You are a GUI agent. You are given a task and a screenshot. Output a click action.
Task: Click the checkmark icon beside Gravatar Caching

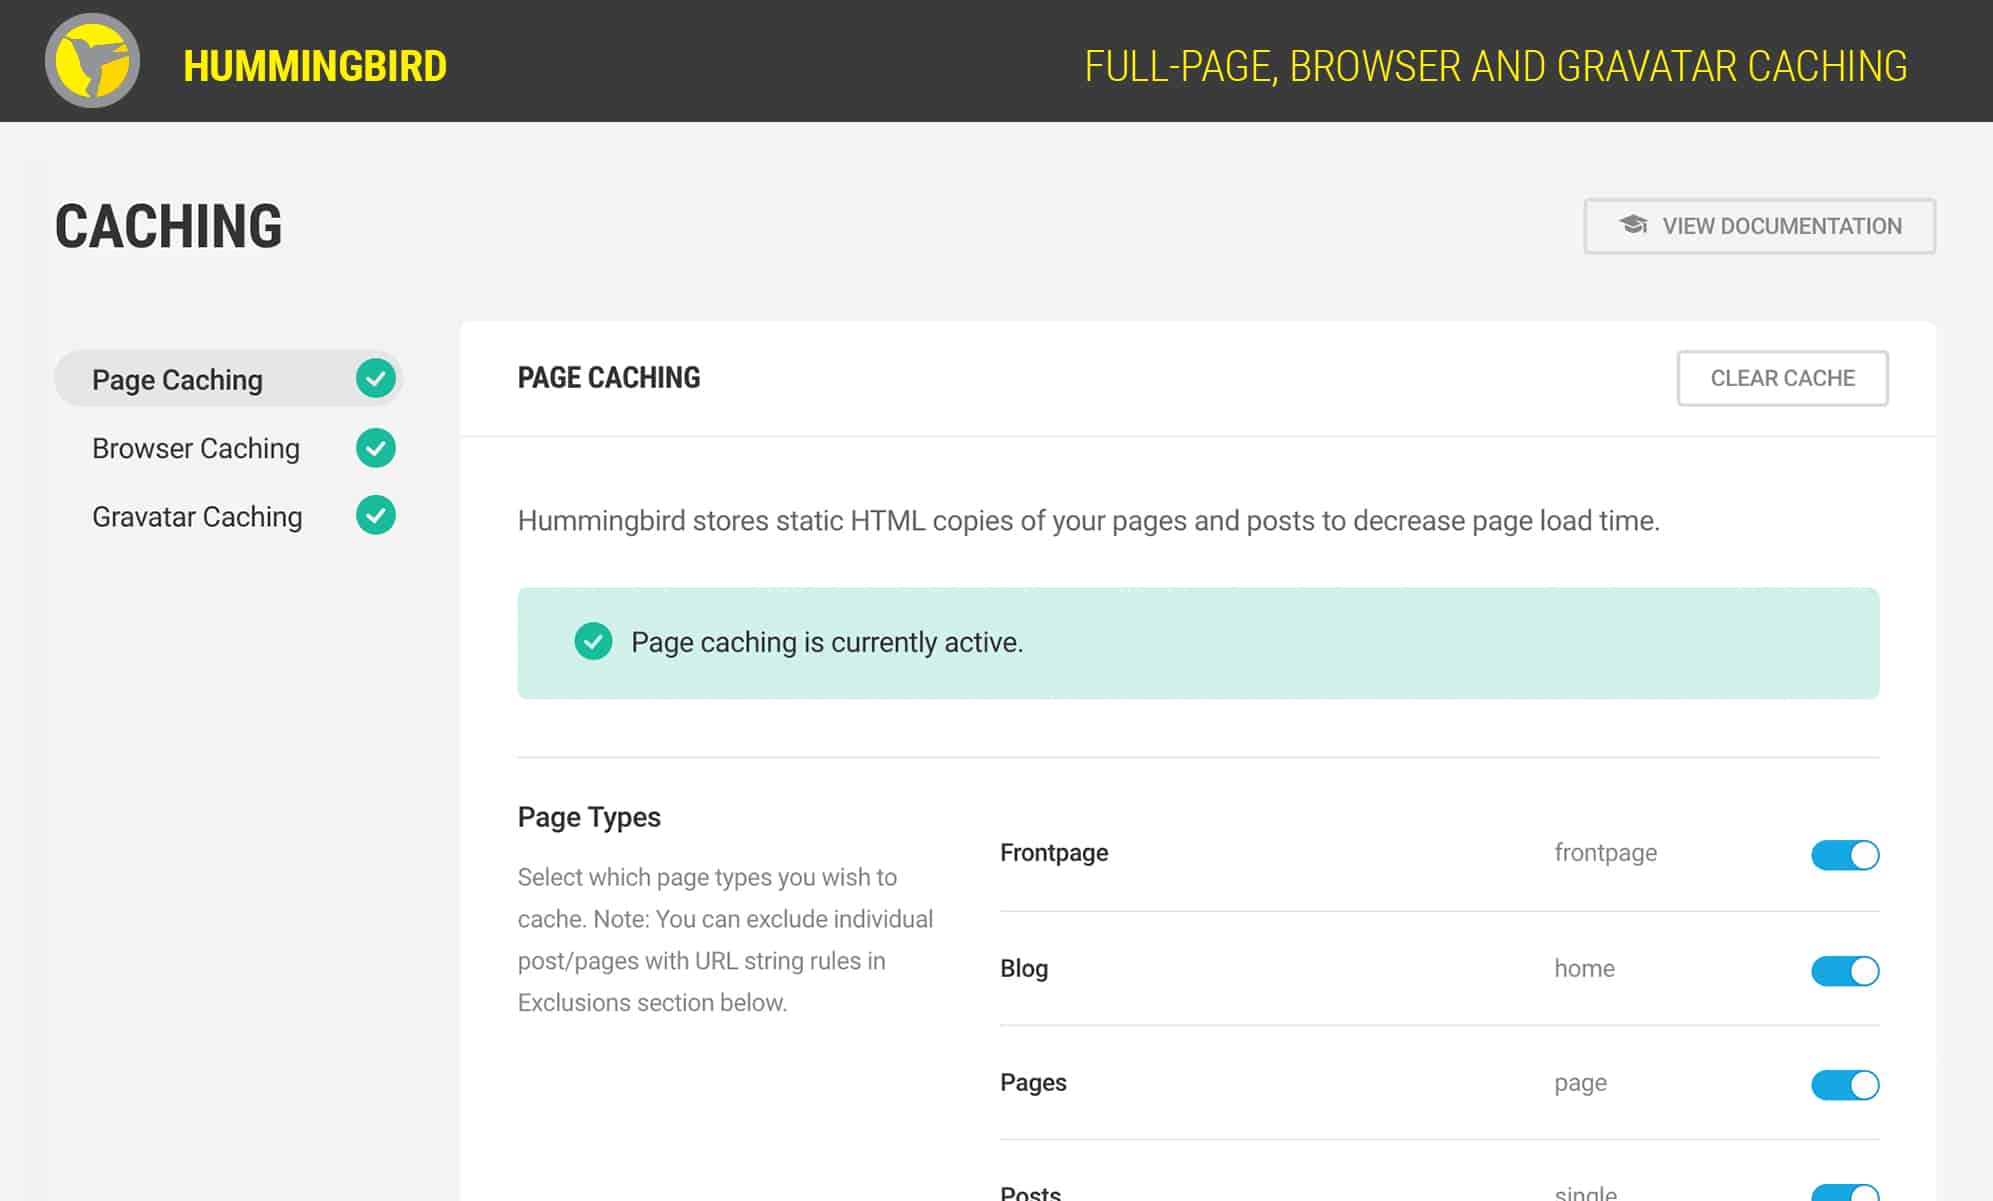[x=376, y=515]
